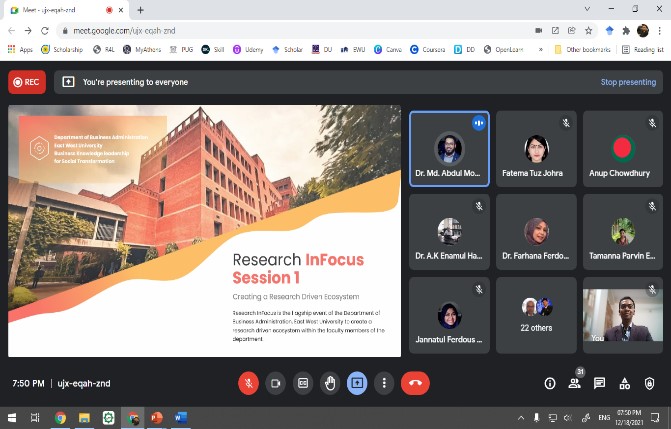Viewport: 671px width, 429px height.
Task: Open the blue extension icon in toolbar
Action: (609, 30)
